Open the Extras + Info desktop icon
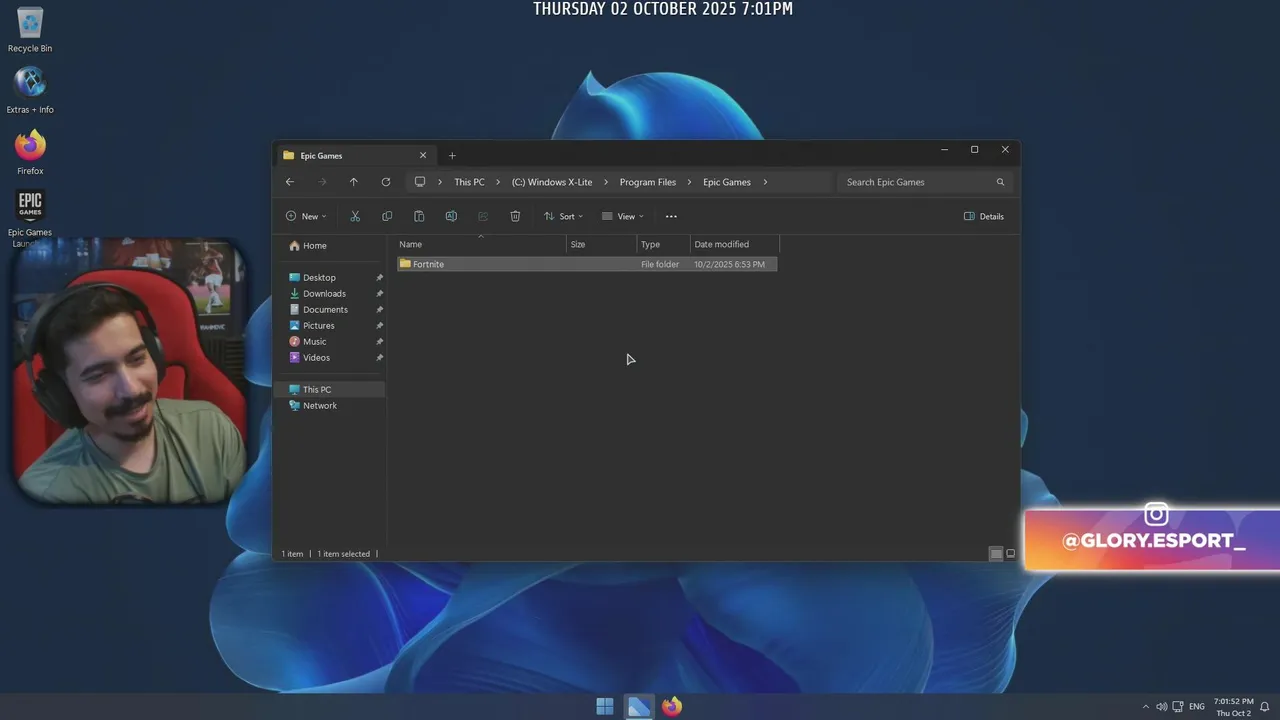 point(30,91)
